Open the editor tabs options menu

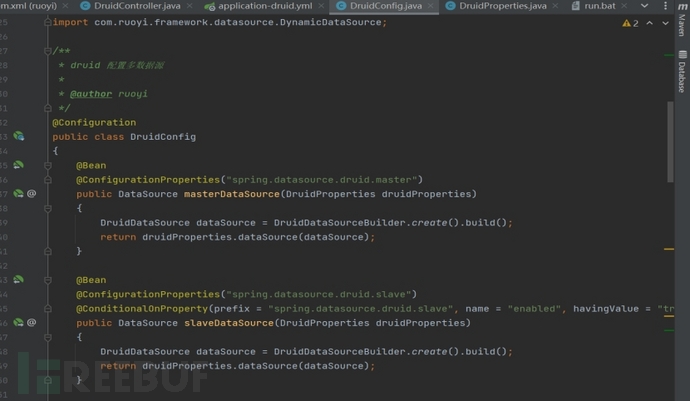665,6
